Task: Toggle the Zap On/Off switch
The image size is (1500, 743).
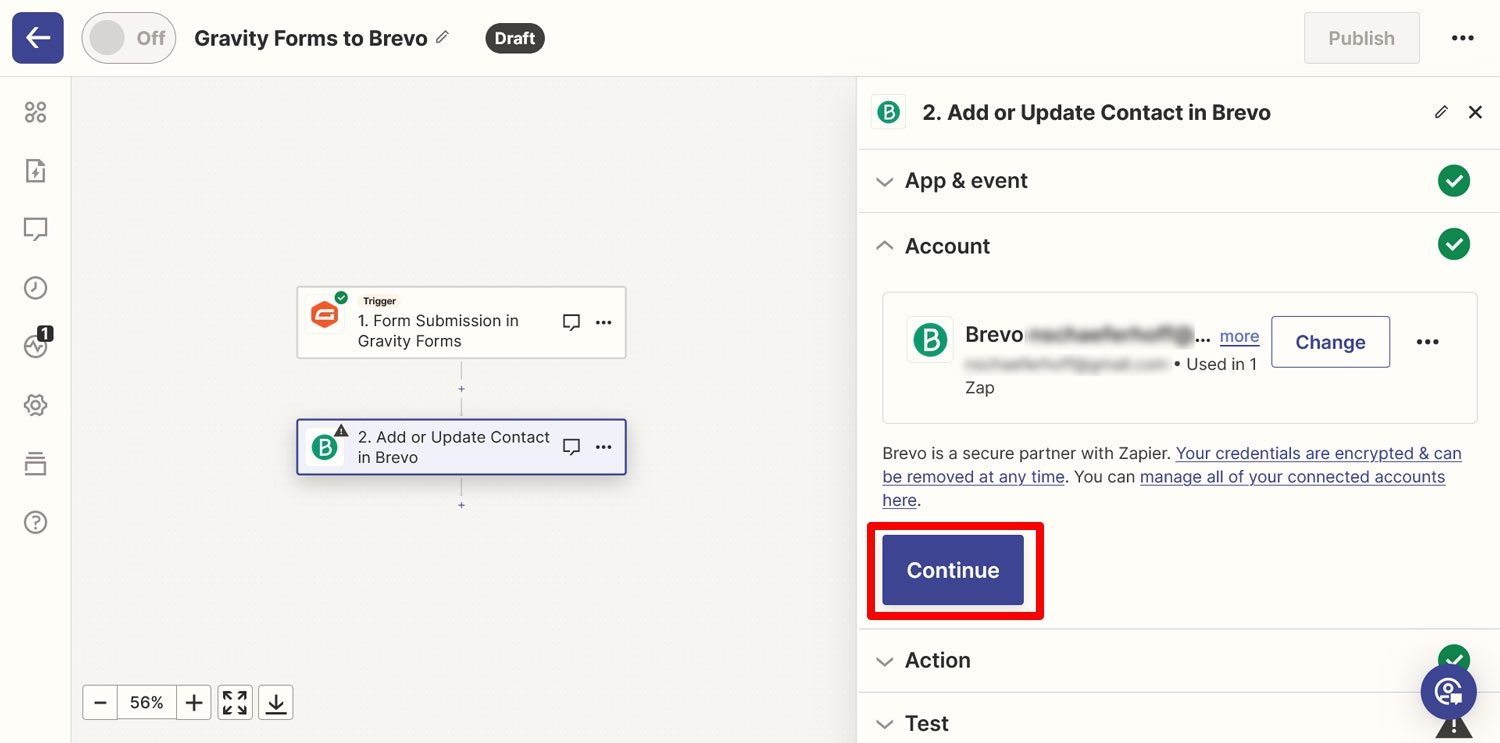Action: [x=128, y=38]
